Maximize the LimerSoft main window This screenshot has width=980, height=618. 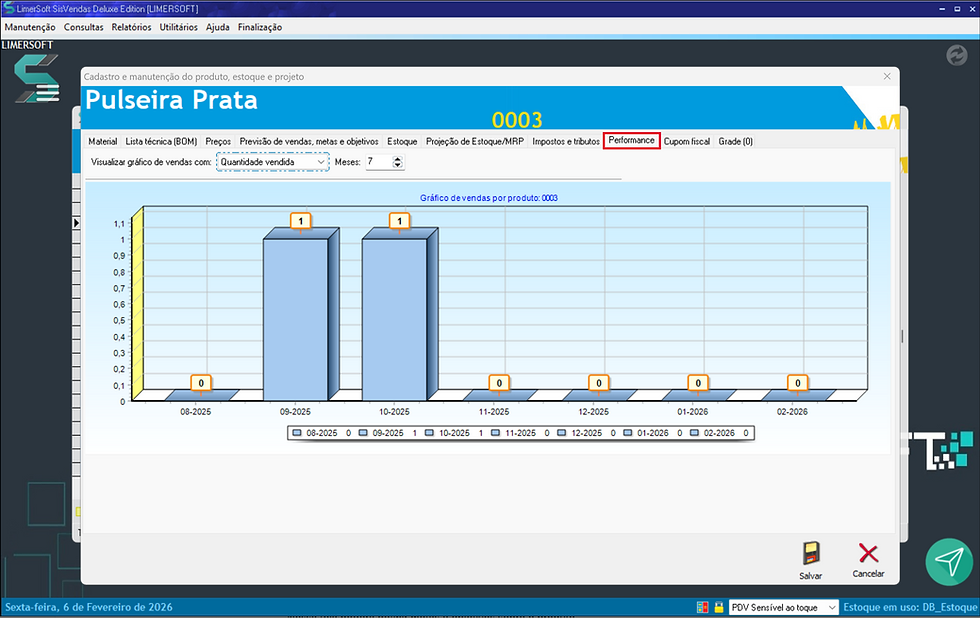click(957, 9)
